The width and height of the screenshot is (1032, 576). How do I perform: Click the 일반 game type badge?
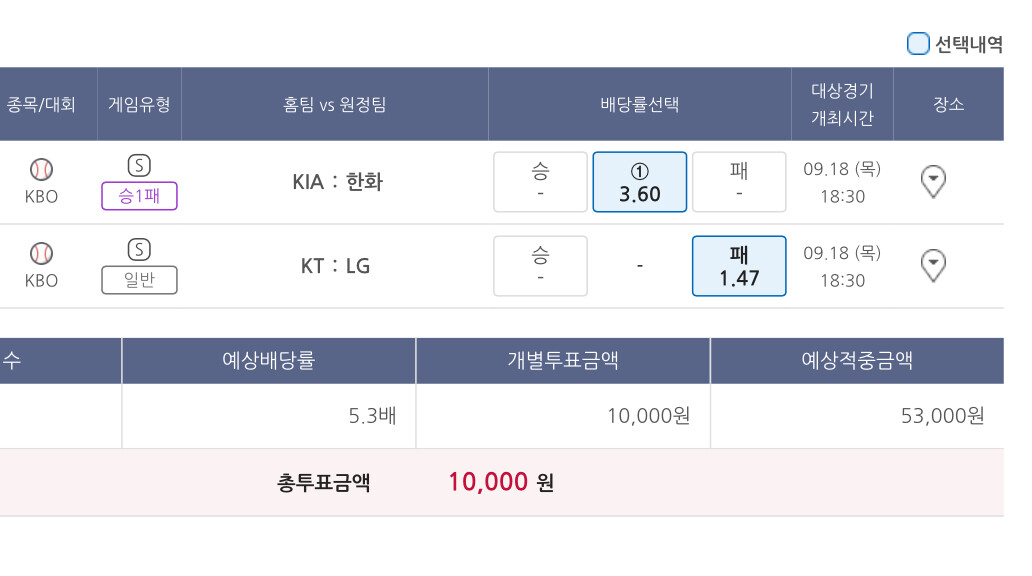point(139,280)
